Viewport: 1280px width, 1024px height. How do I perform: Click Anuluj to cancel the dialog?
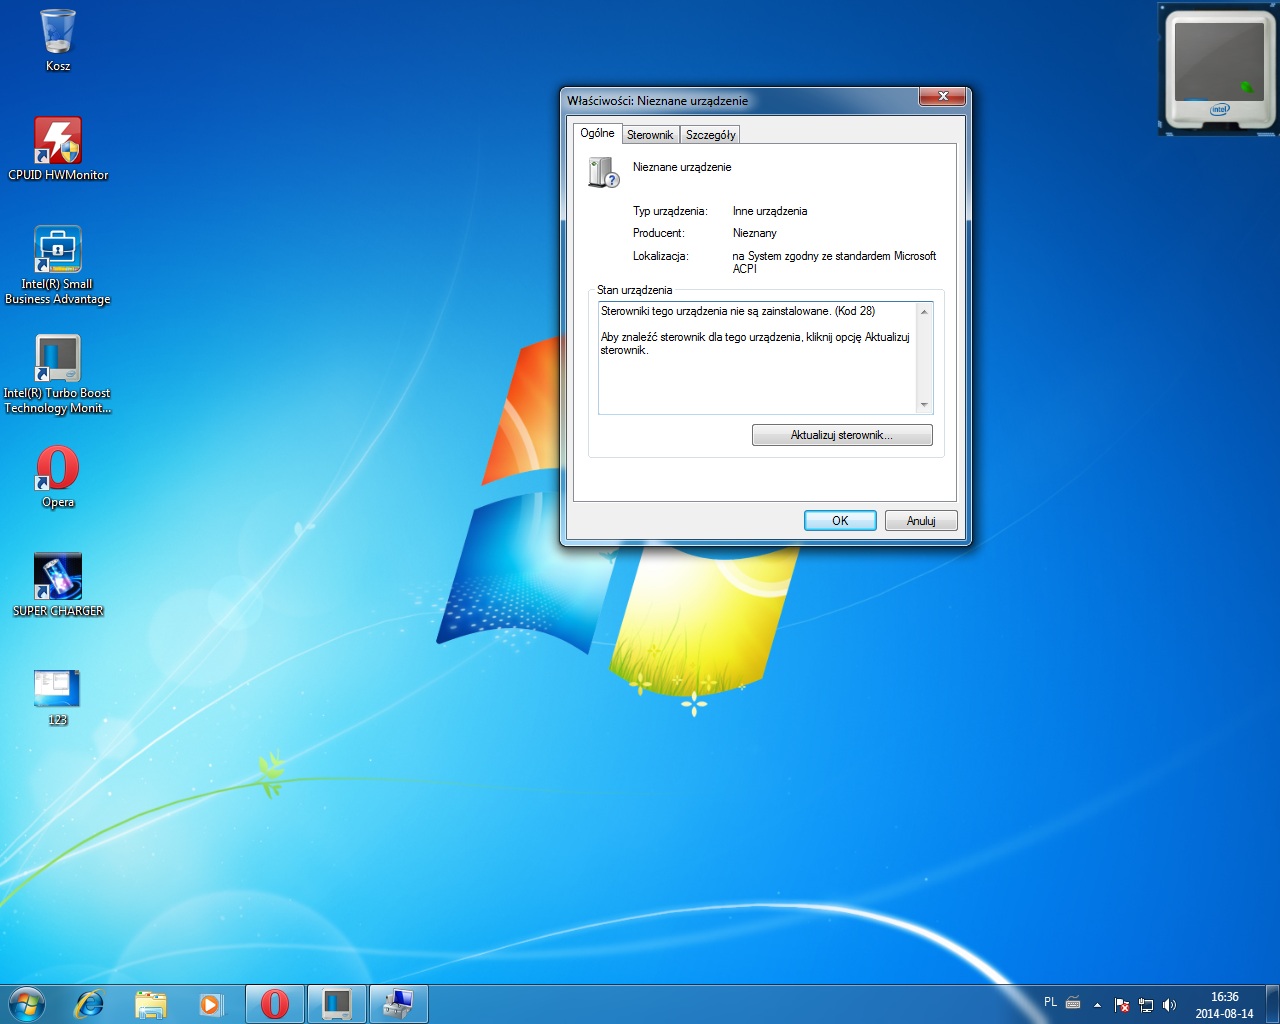921,521
